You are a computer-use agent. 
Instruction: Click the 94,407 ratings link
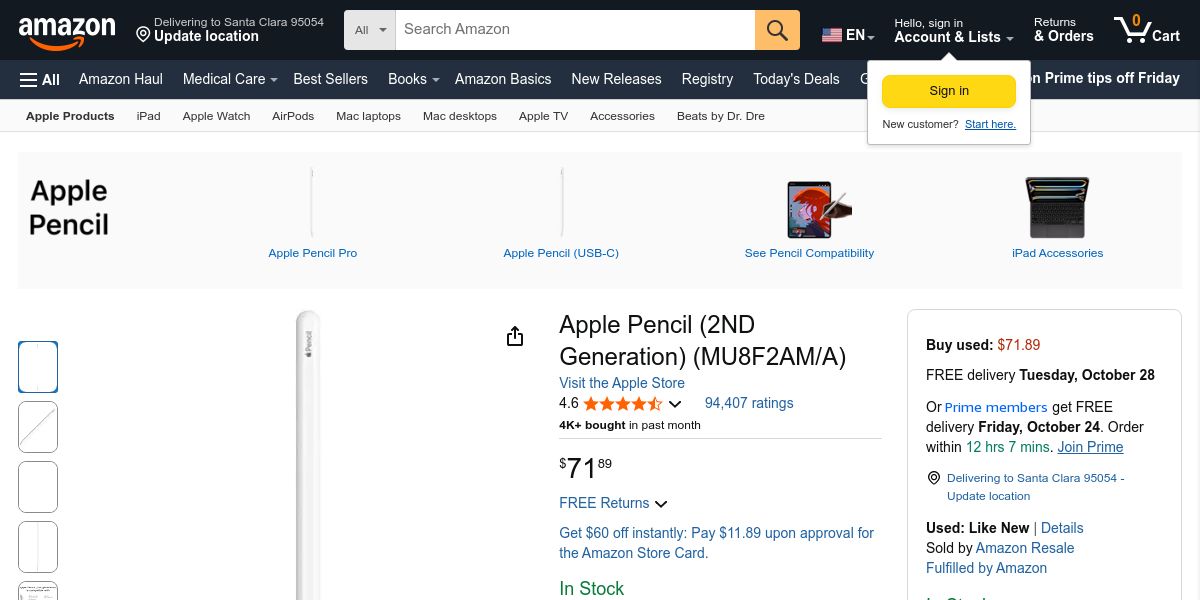[x=749, y=403]
